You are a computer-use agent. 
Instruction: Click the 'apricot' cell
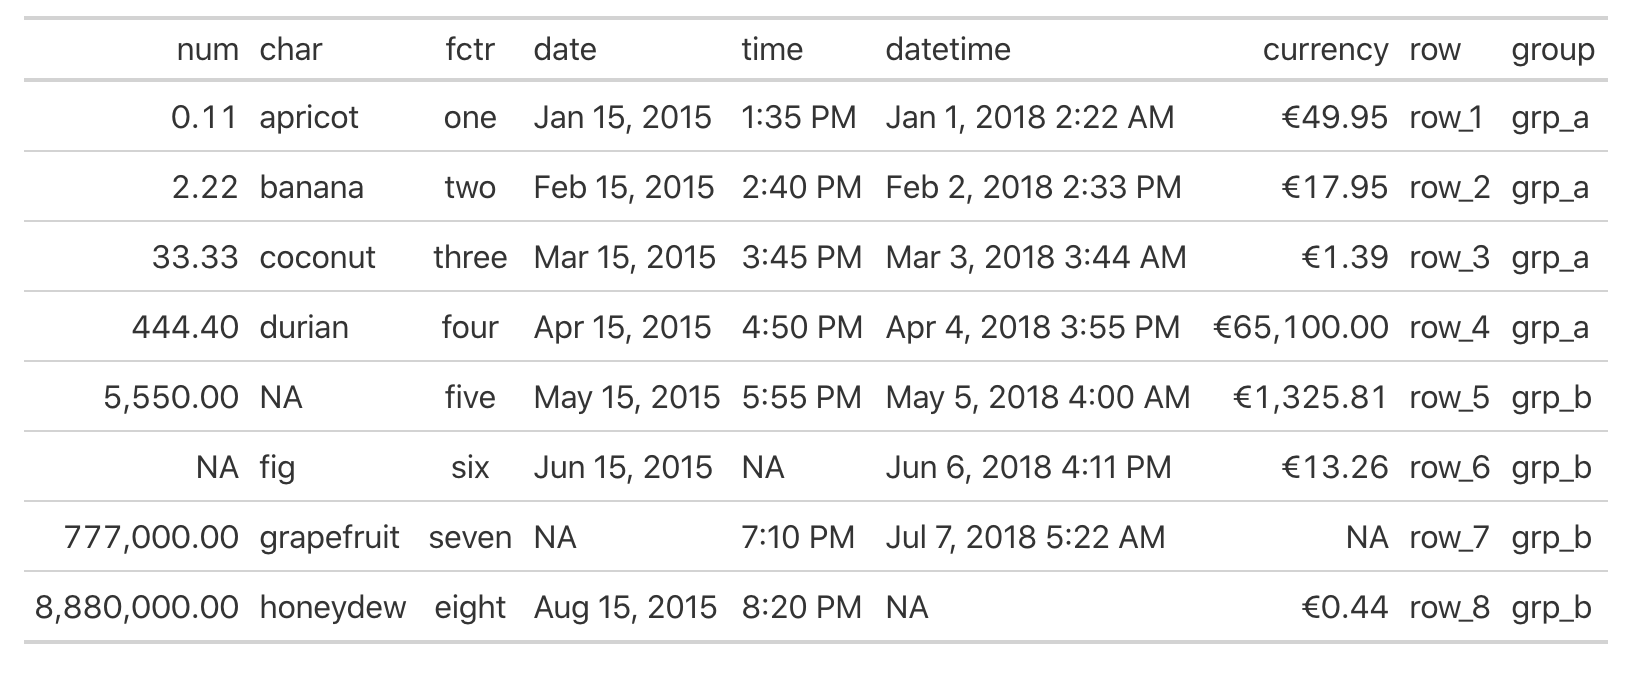point(309,118)
